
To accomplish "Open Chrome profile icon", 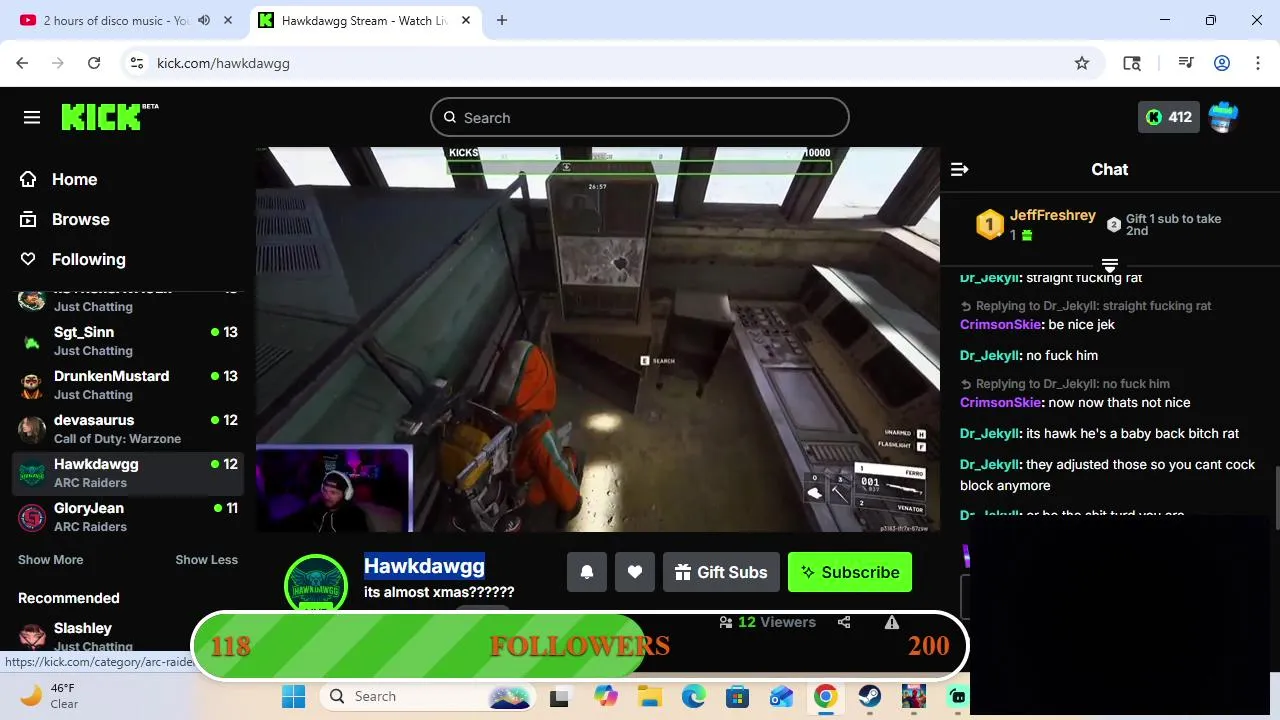I will click(1222, 63).
